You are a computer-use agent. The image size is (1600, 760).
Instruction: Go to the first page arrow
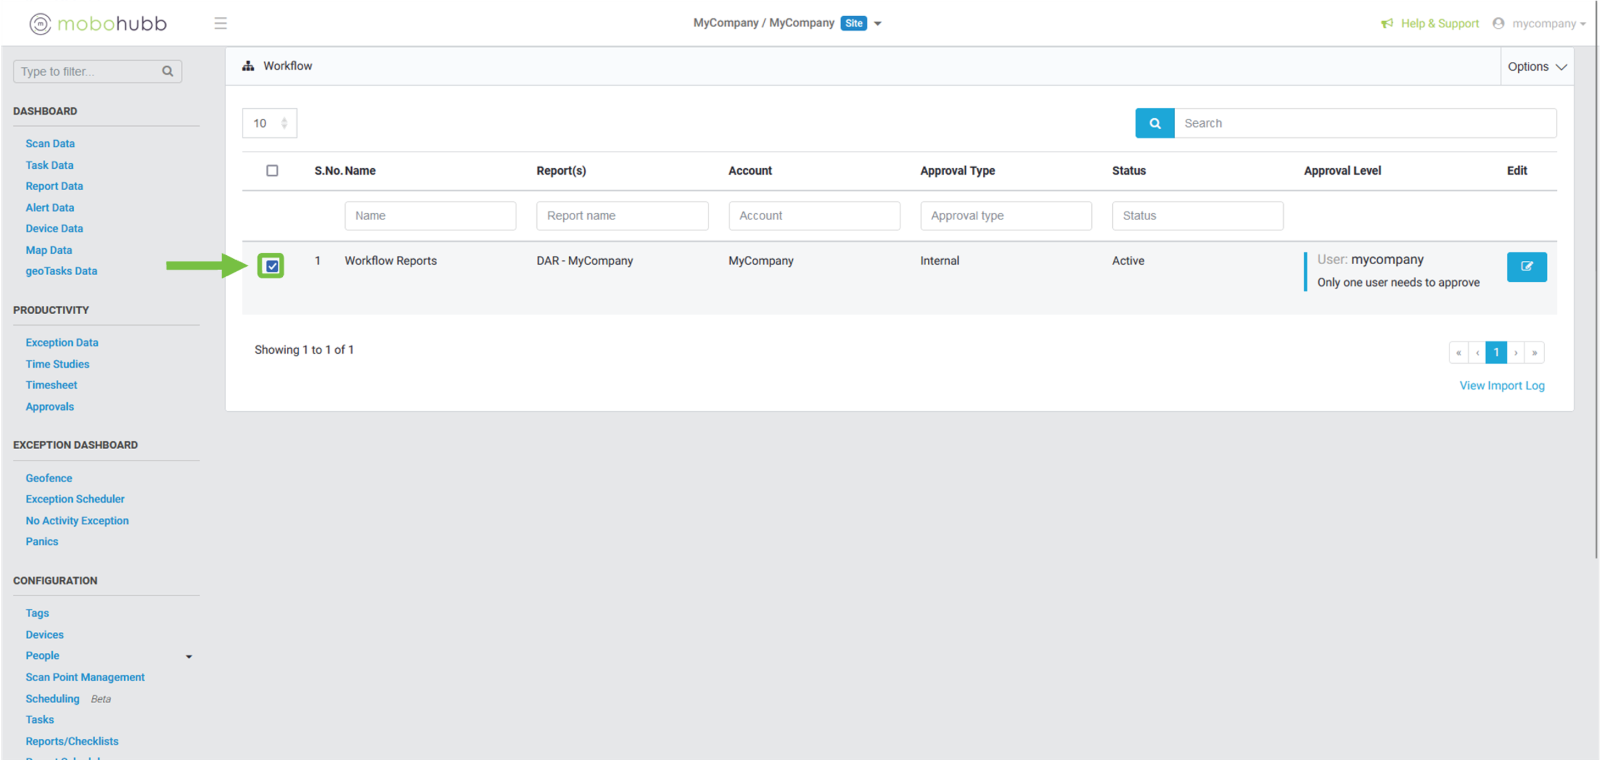(1458, 352)
